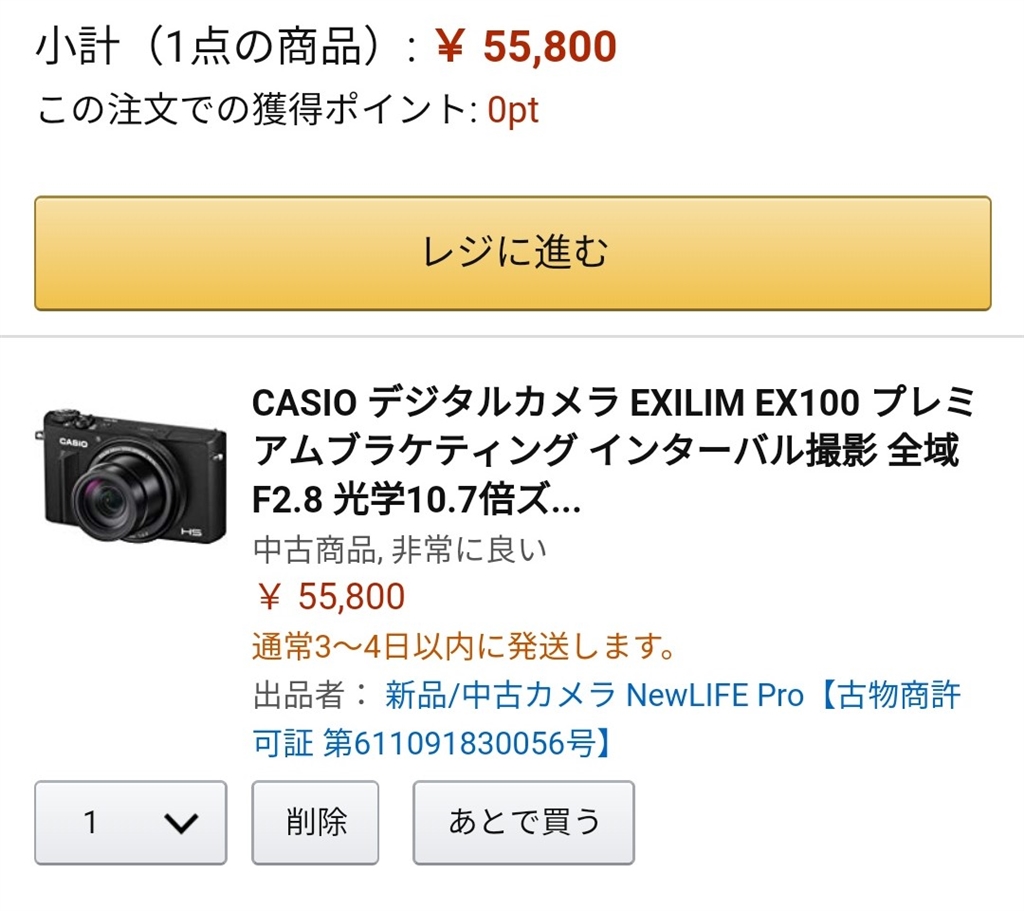Click the 通常3〜4日以内に発送します shipping notice
Screen dimensions: 1024x911
[464, 646]
